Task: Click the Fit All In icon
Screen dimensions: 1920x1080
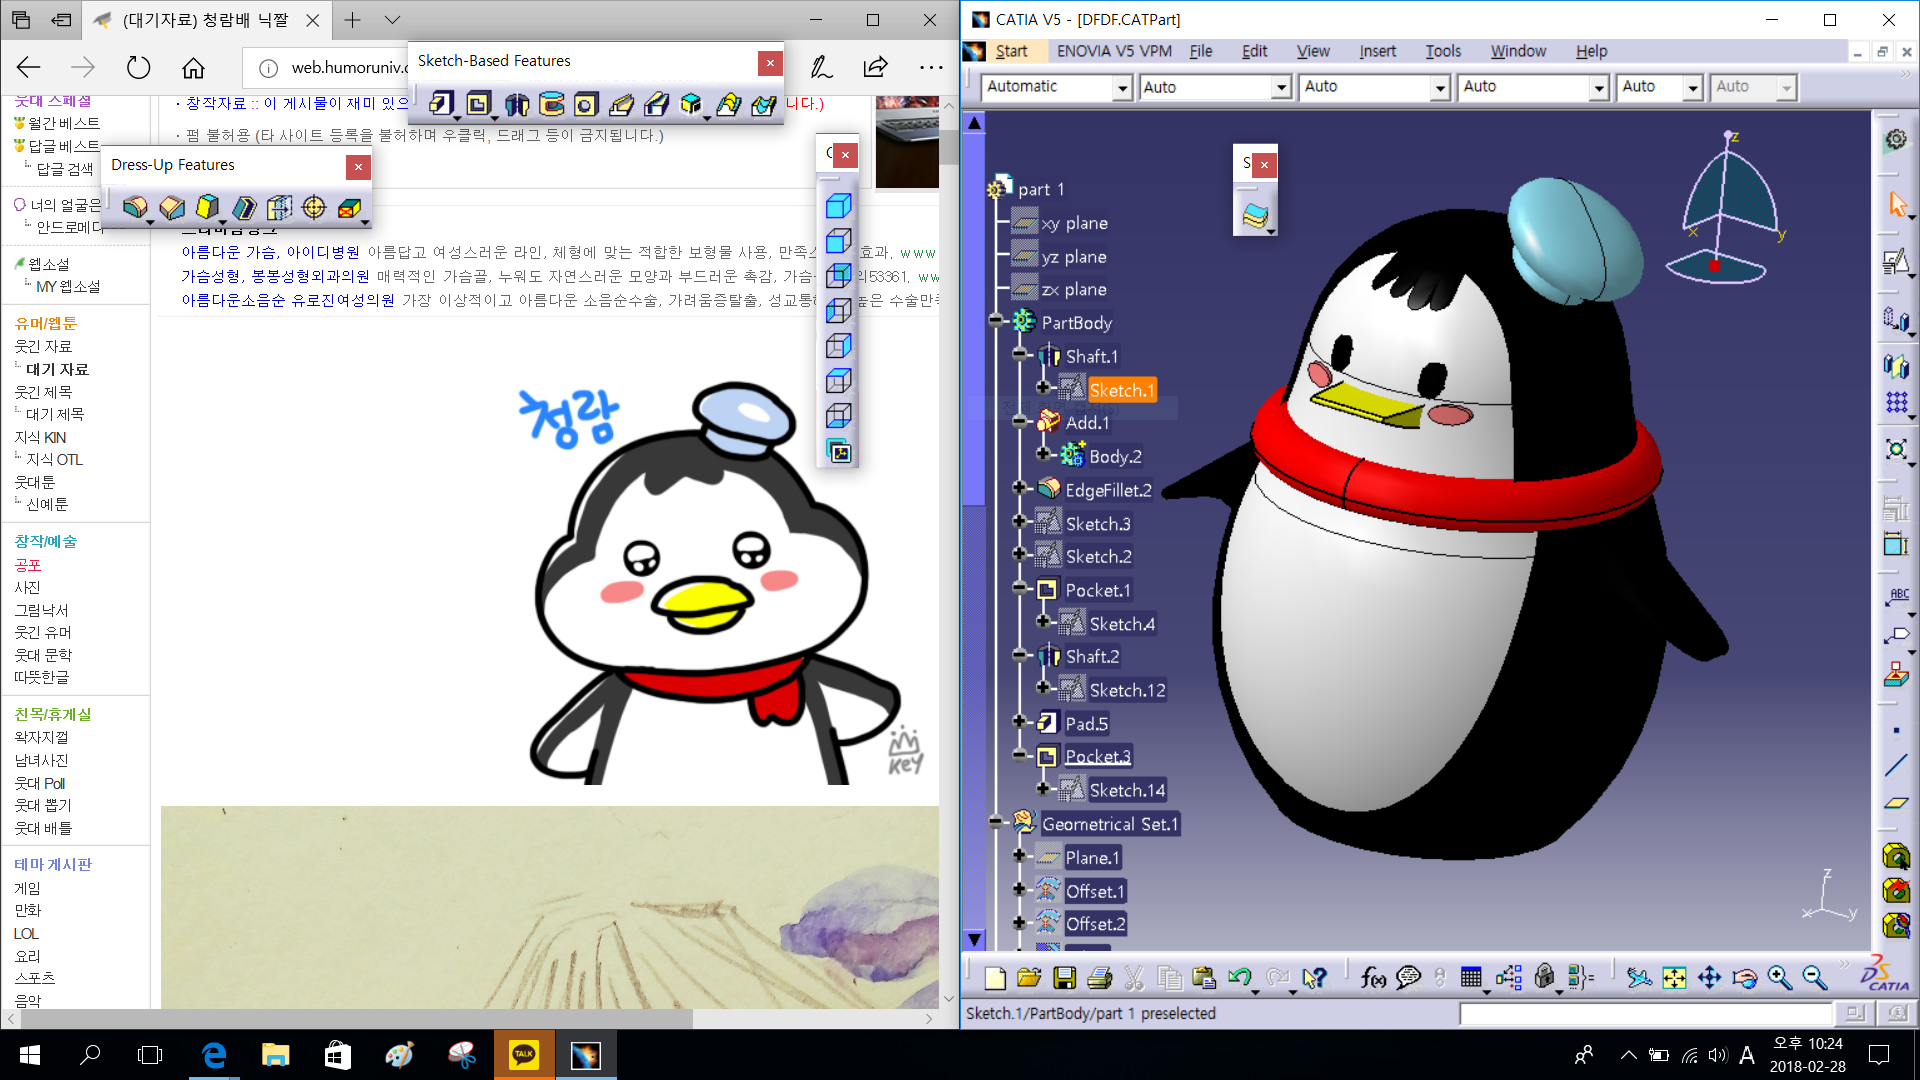Action: pyautogui.click(x=1674, y=978)
